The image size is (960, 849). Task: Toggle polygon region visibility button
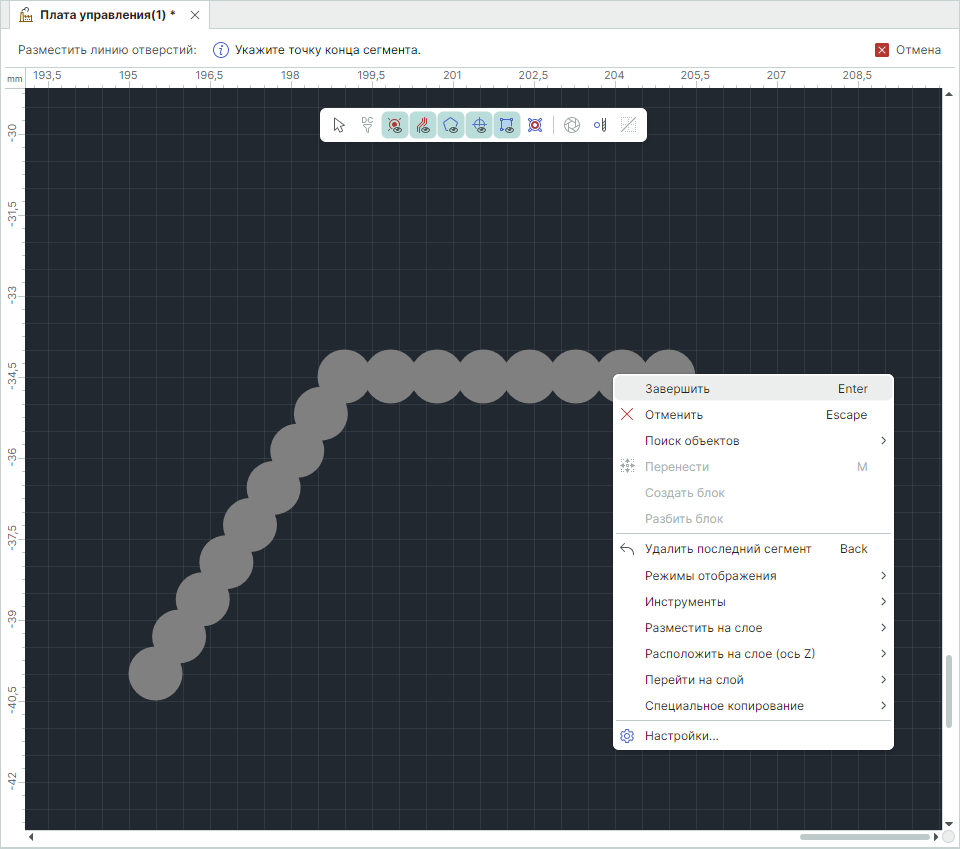click(x=451, y=125)
